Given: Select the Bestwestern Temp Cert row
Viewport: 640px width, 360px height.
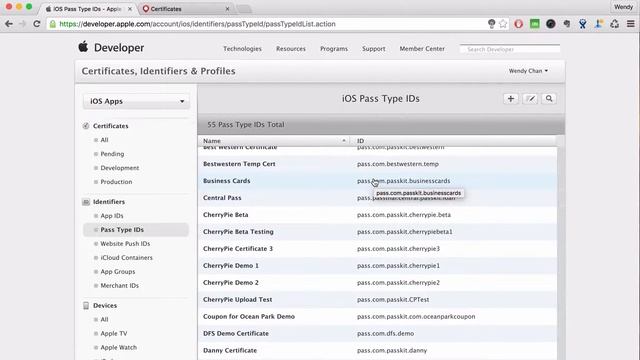Looking at the screenshot, I should coord(378,164).
